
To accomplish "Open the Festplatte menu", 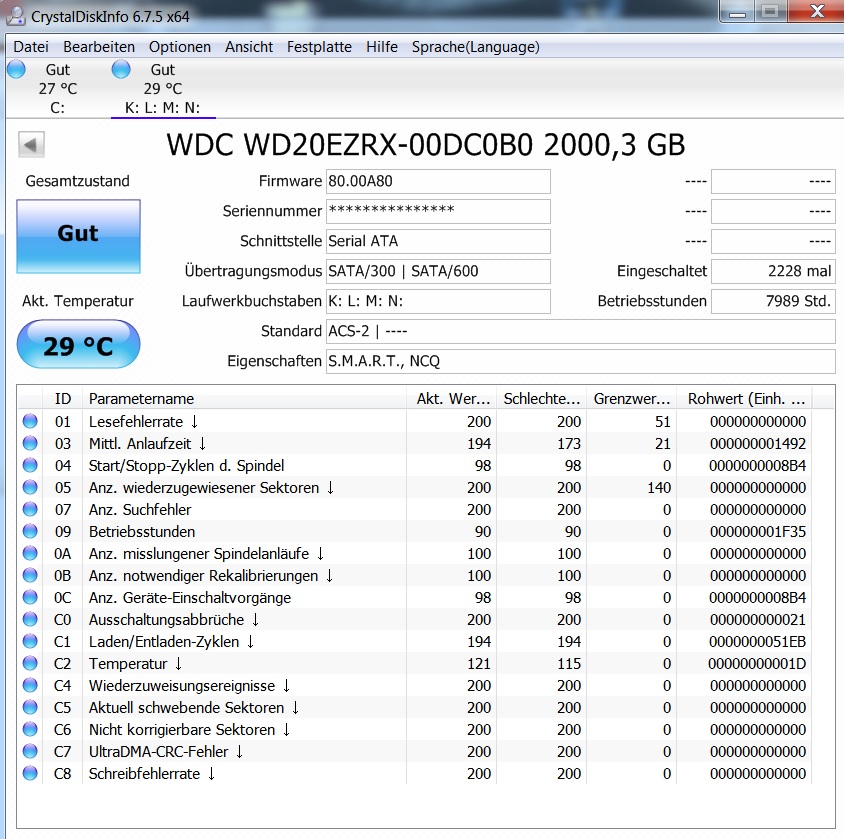I will point(319,47).
